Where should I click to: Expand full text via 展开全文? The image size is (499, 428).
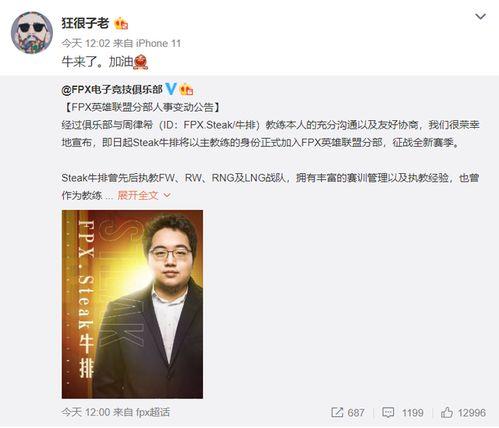[x=138, y=195]
